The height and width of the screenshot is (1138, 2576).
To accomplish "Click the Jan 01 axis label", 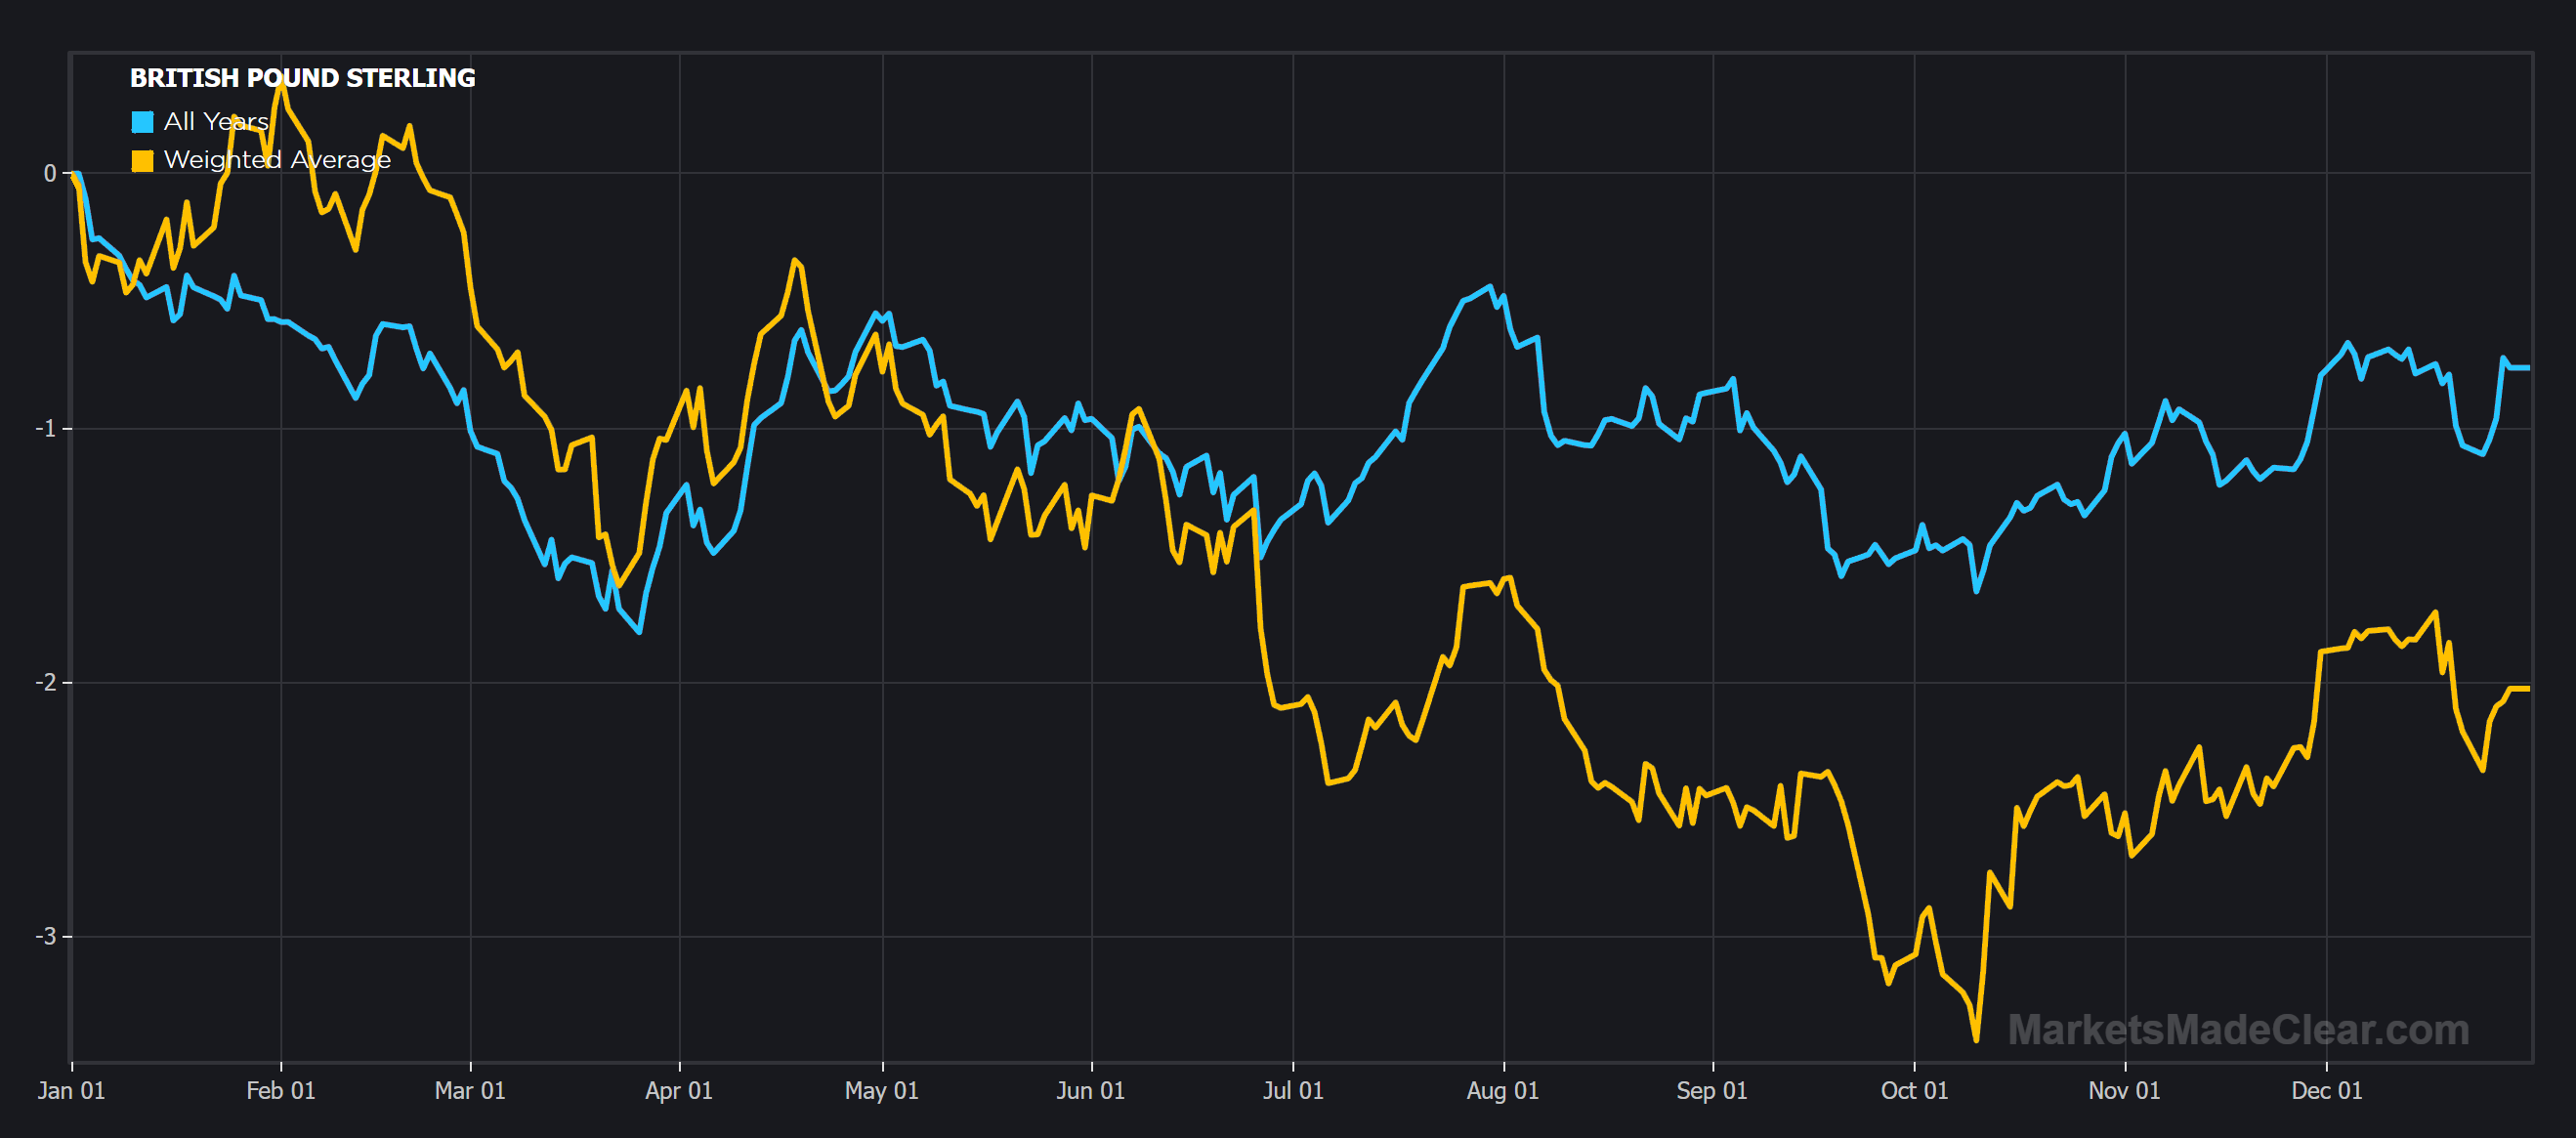I will coord(71,1091).
